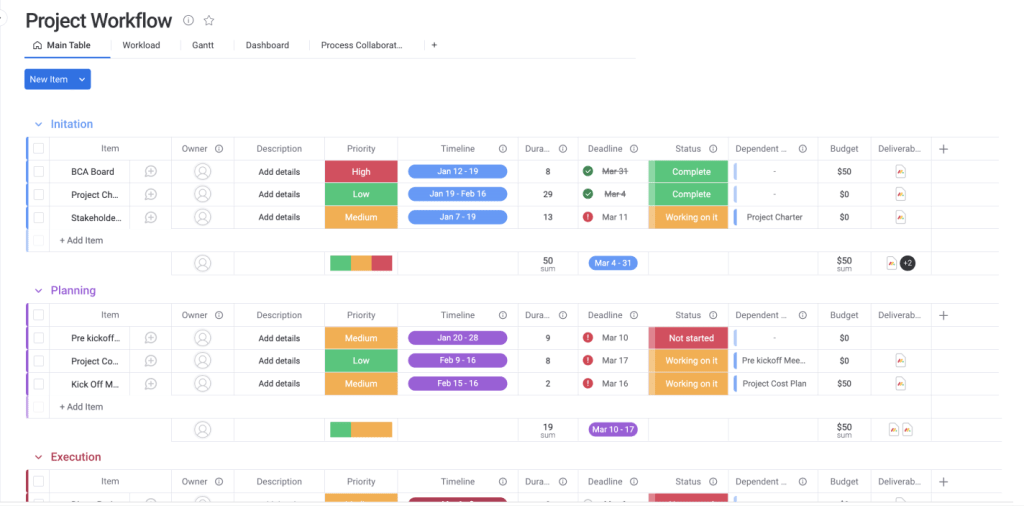The image size is (1024, 506).
Task: Open conversation bubble for Project Ch... item
Action: (x=150, y=195)
